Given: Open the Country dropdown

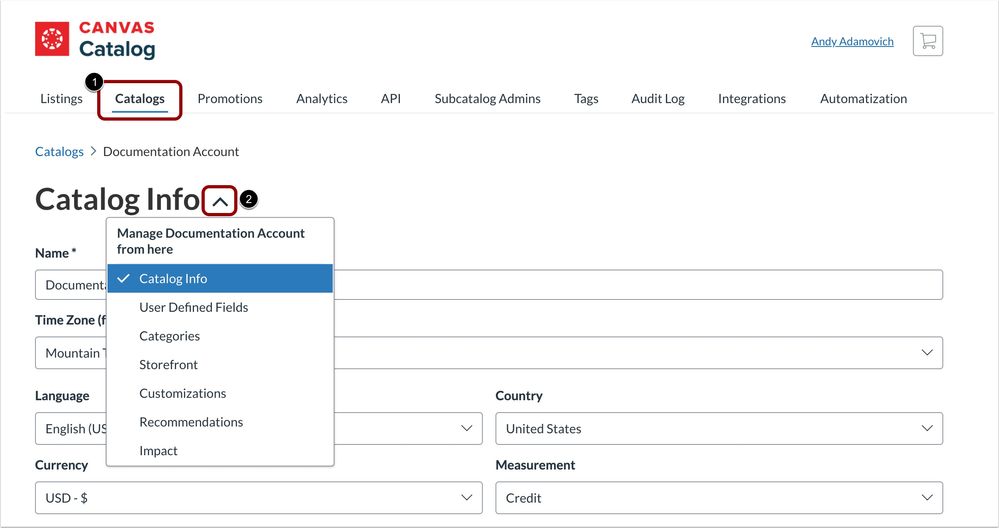Looking at the screenshot, I should (x=719, y=429).
